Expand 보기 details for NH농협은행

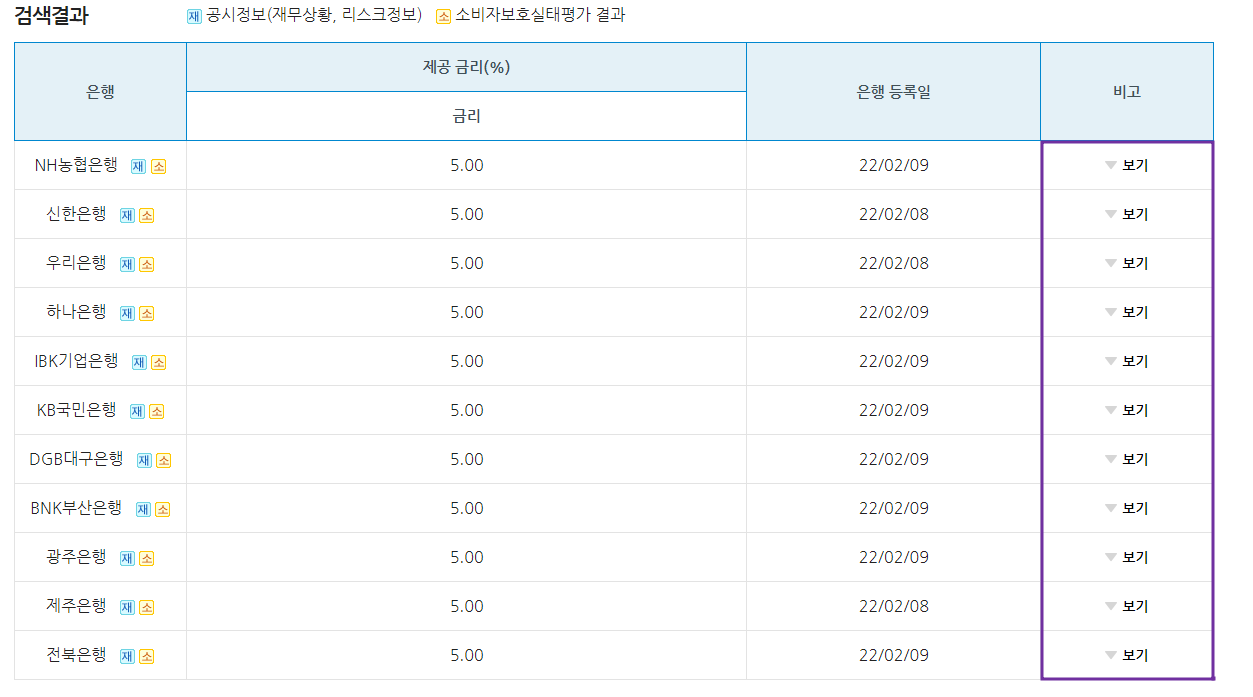pos(1126,165)
